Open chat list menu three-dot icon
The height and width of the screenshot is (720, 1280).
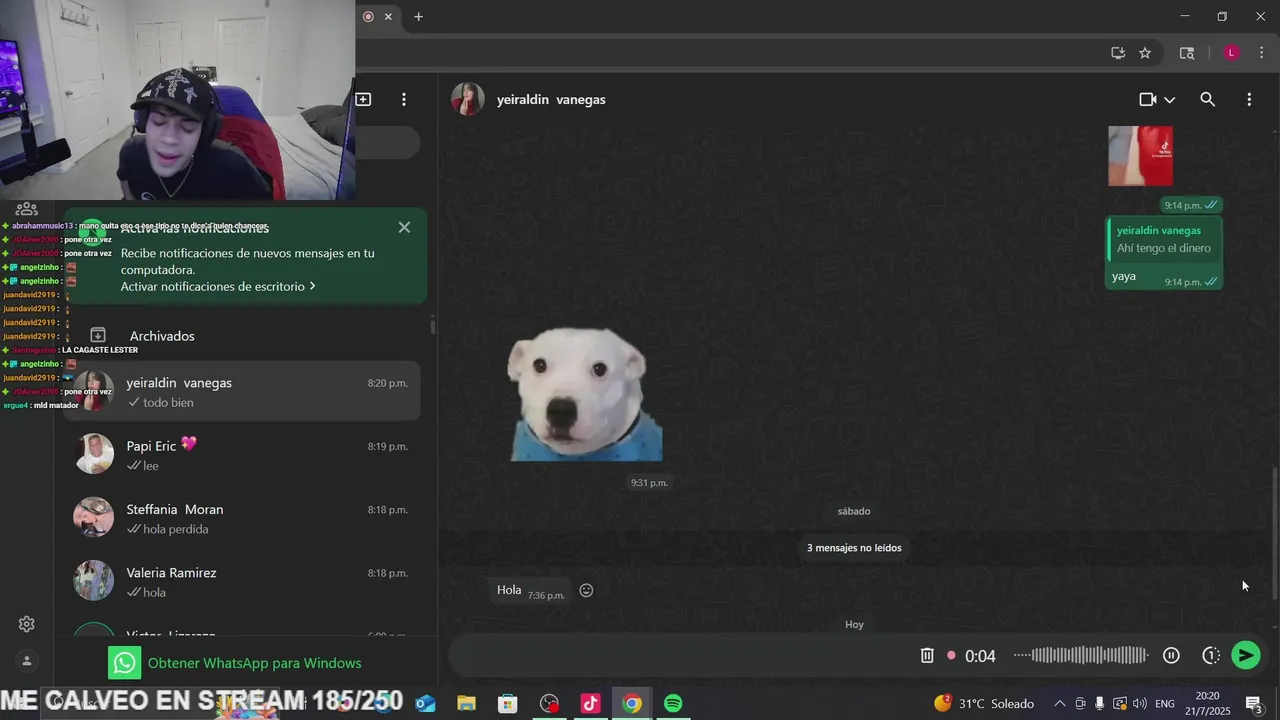tap(404, 100)
